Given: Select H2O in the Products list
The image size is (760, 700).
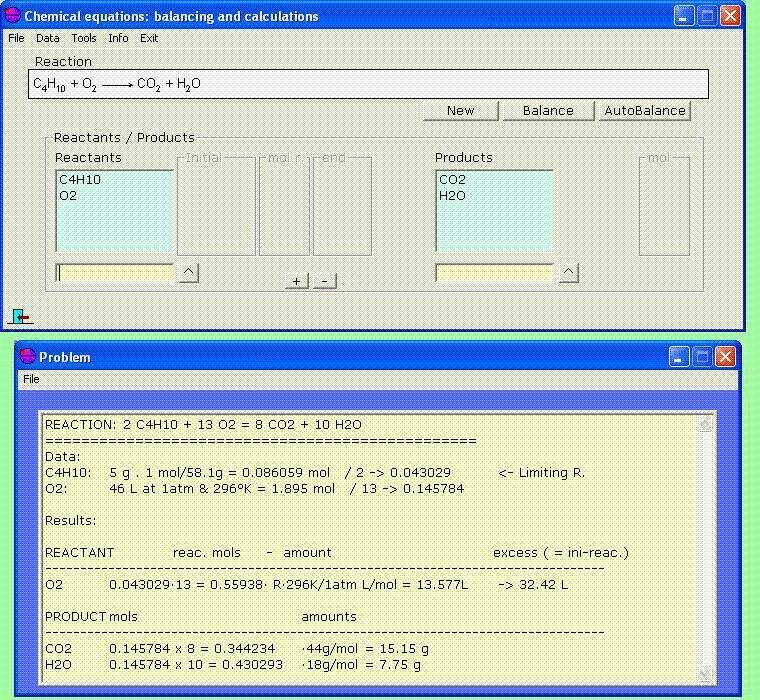Looking at the screenshot, I should point(452,196).
